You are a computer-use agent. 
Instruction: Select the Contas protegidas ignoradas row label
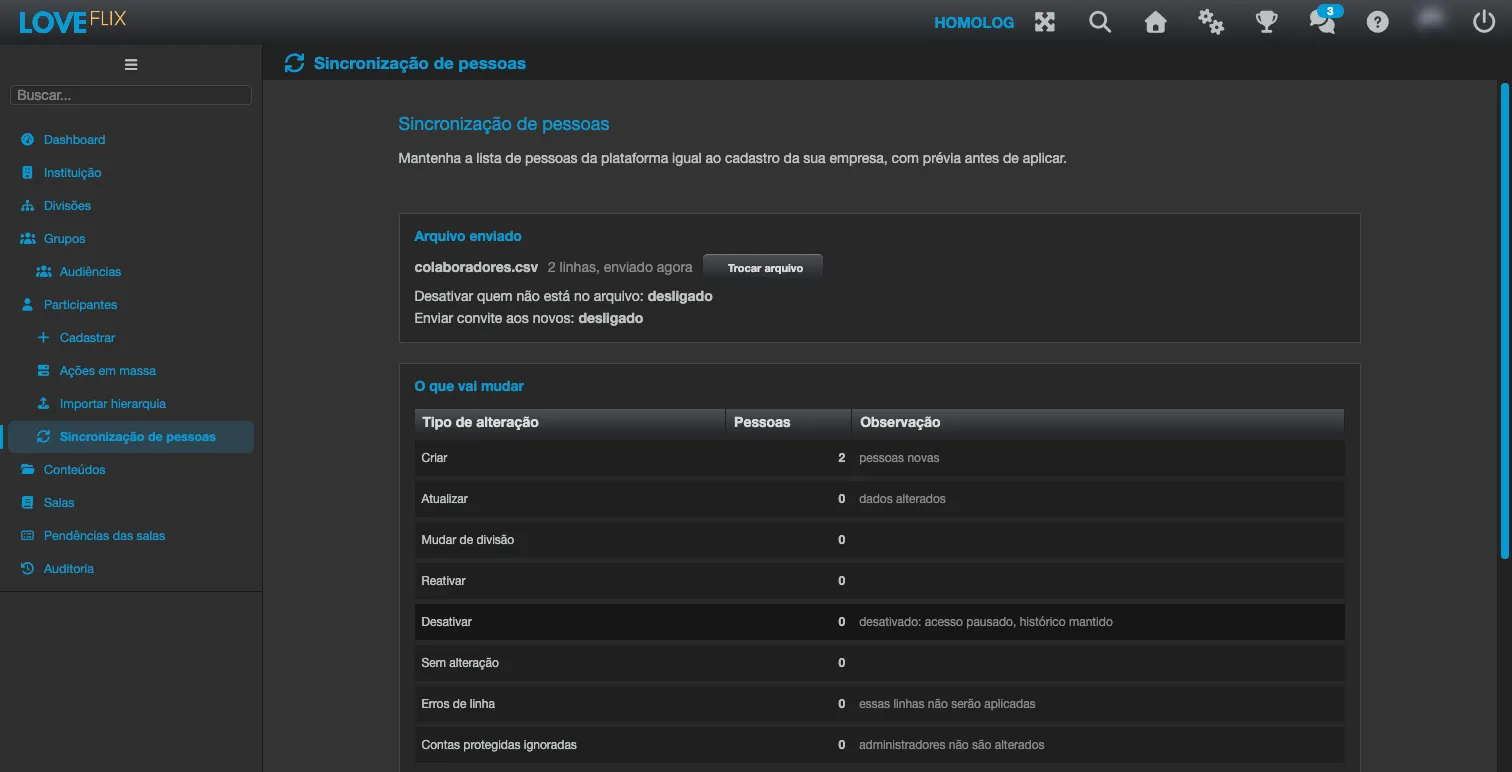(499, 745)
